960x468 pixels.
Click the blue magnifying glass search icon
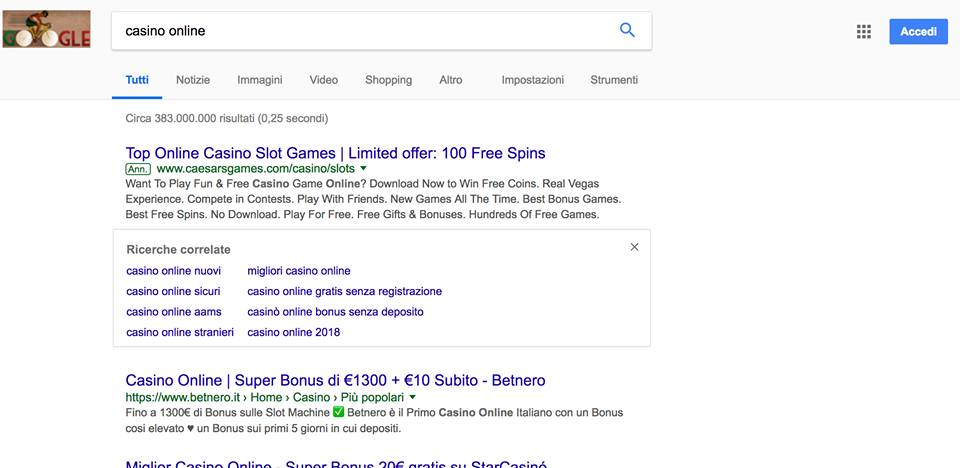(627, 30)
